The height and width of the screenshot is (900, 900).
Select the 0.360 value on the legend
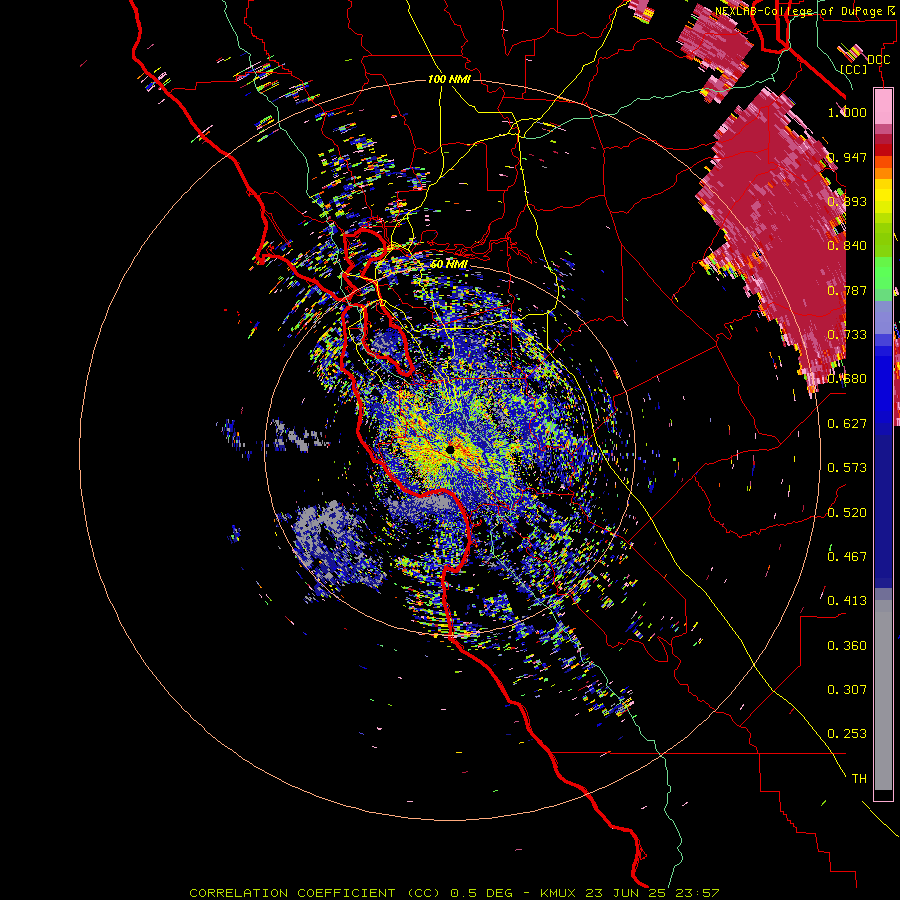tap(847, 646)
